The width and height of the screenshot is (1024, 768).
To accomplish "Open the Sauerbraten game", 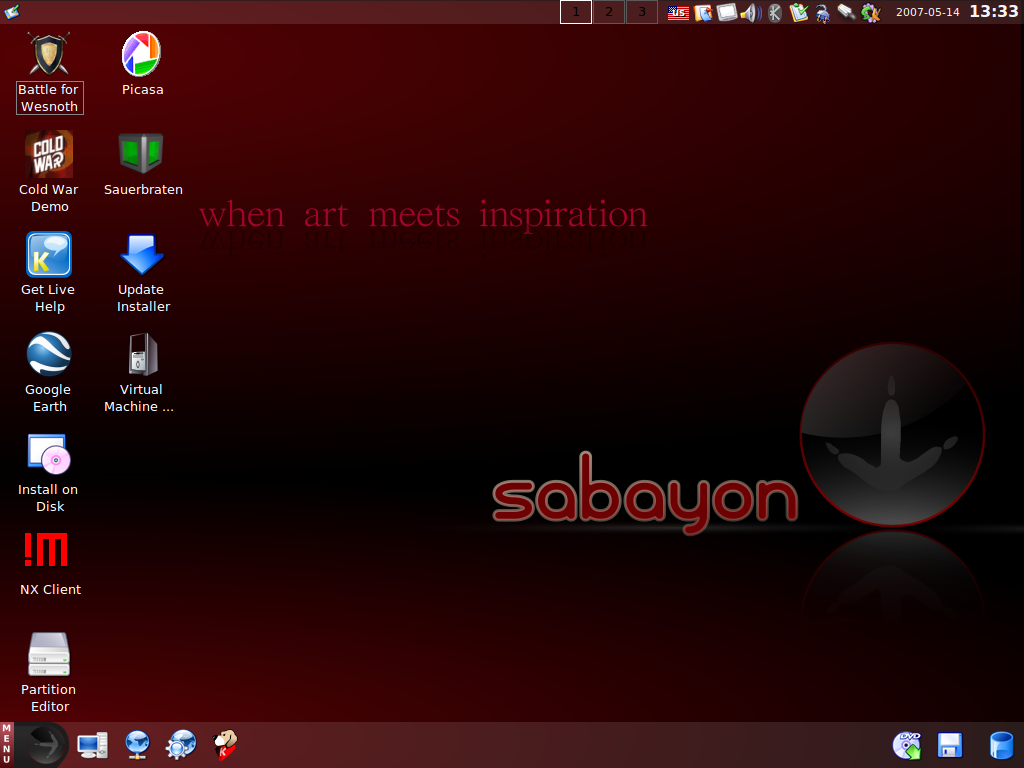I will (x=142, y=152).
